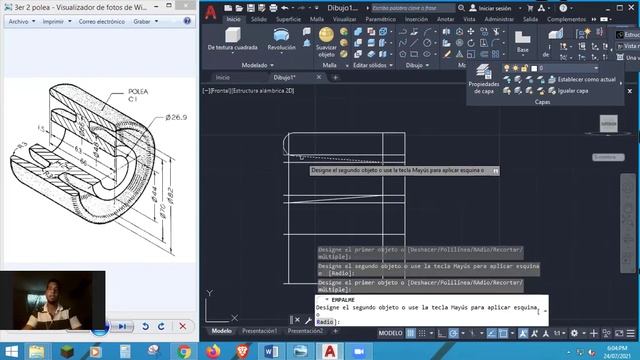This screenshot has width=640, height=360.
Task: Click the Suavizar objeto sphere icon
Action: [326, 35]
